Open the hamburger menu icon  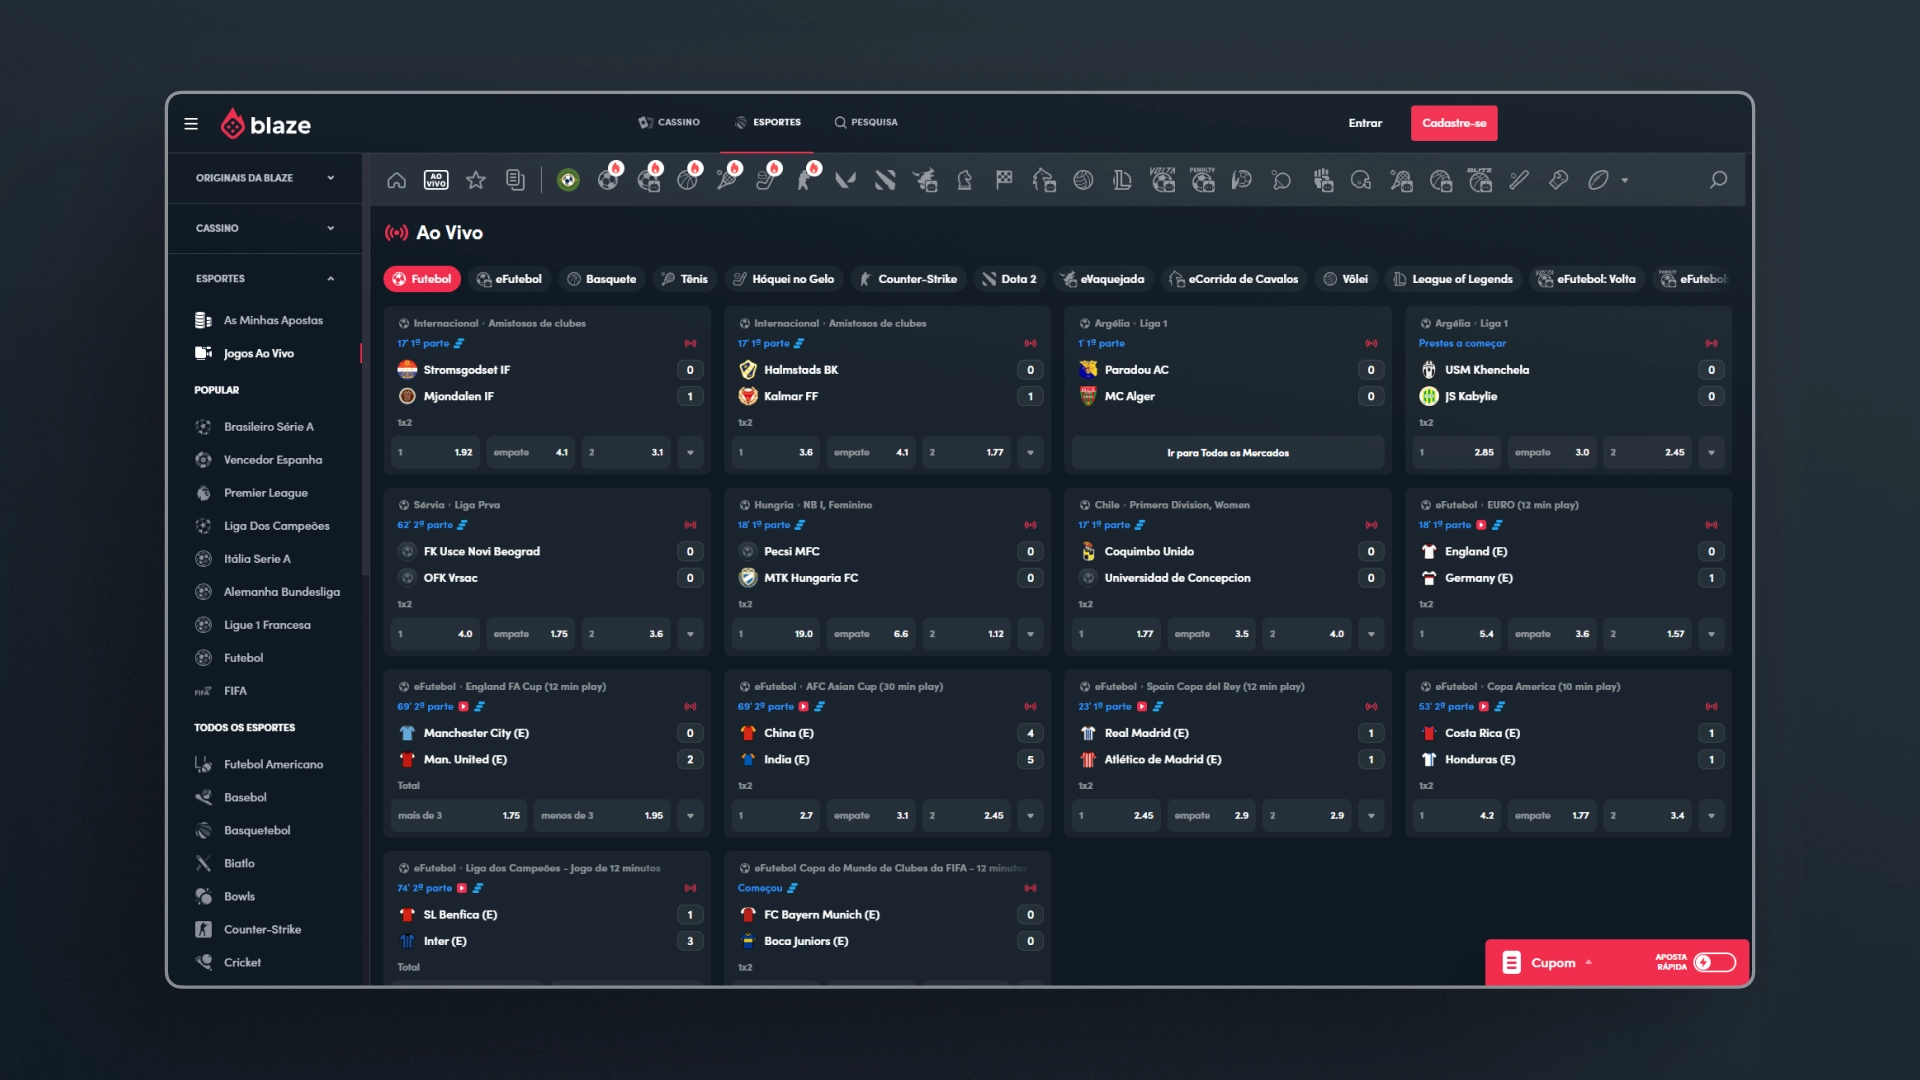click(x=191, y=124)
